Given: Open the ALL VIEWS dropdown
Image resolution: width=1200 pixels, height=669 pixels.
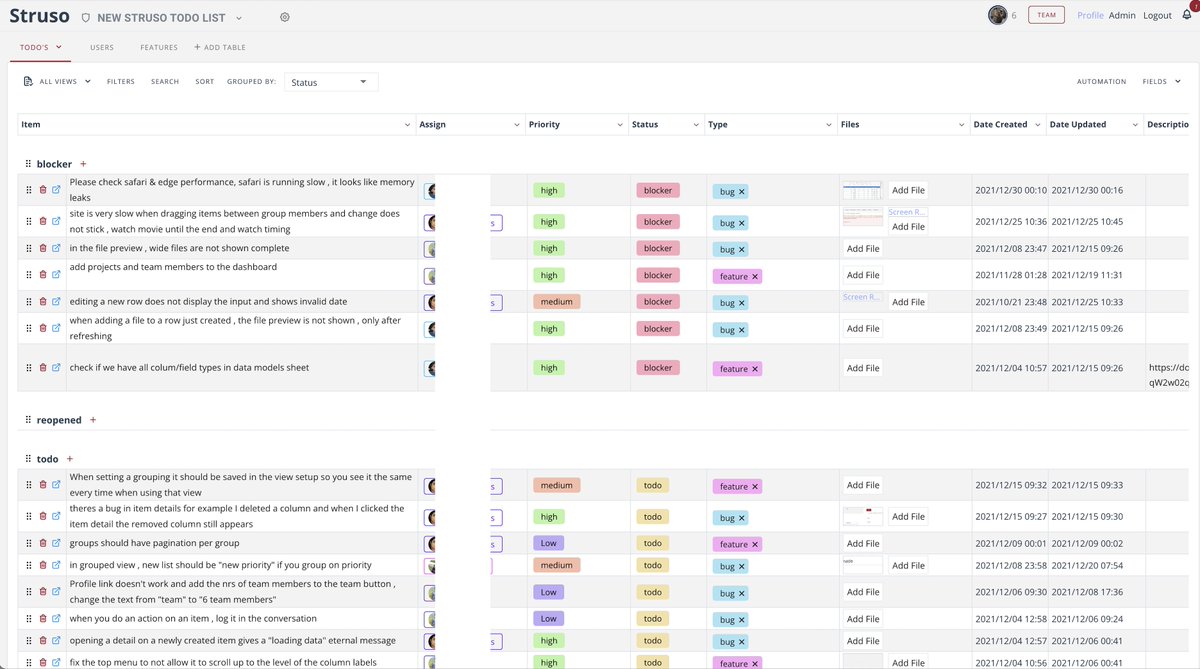Looking at the screenshot, I should [57, 81].
